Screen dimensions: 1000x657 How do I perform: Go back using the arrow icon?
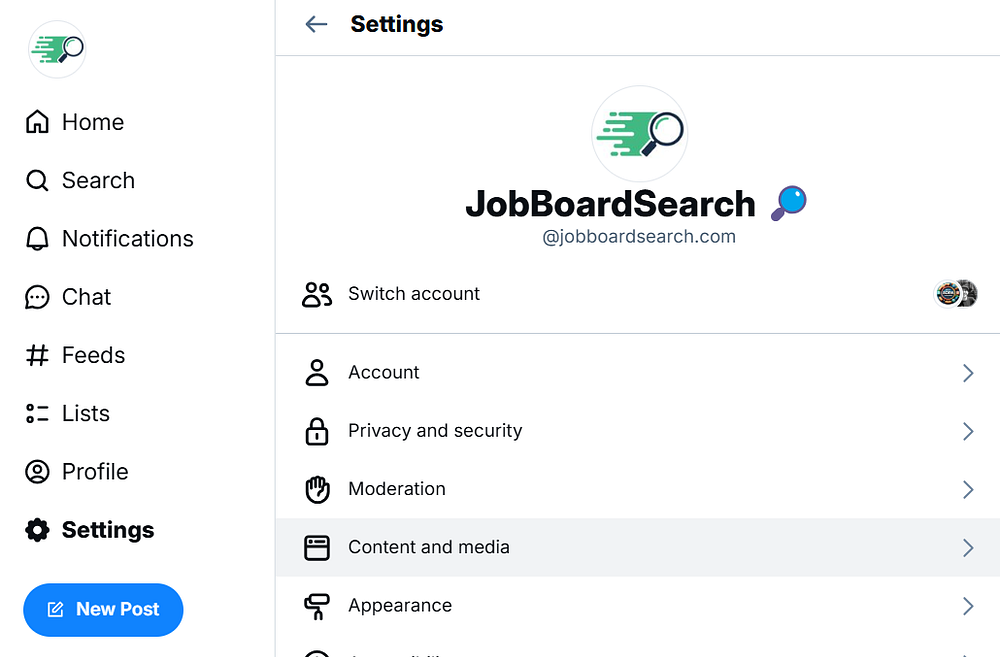(316, 24)
